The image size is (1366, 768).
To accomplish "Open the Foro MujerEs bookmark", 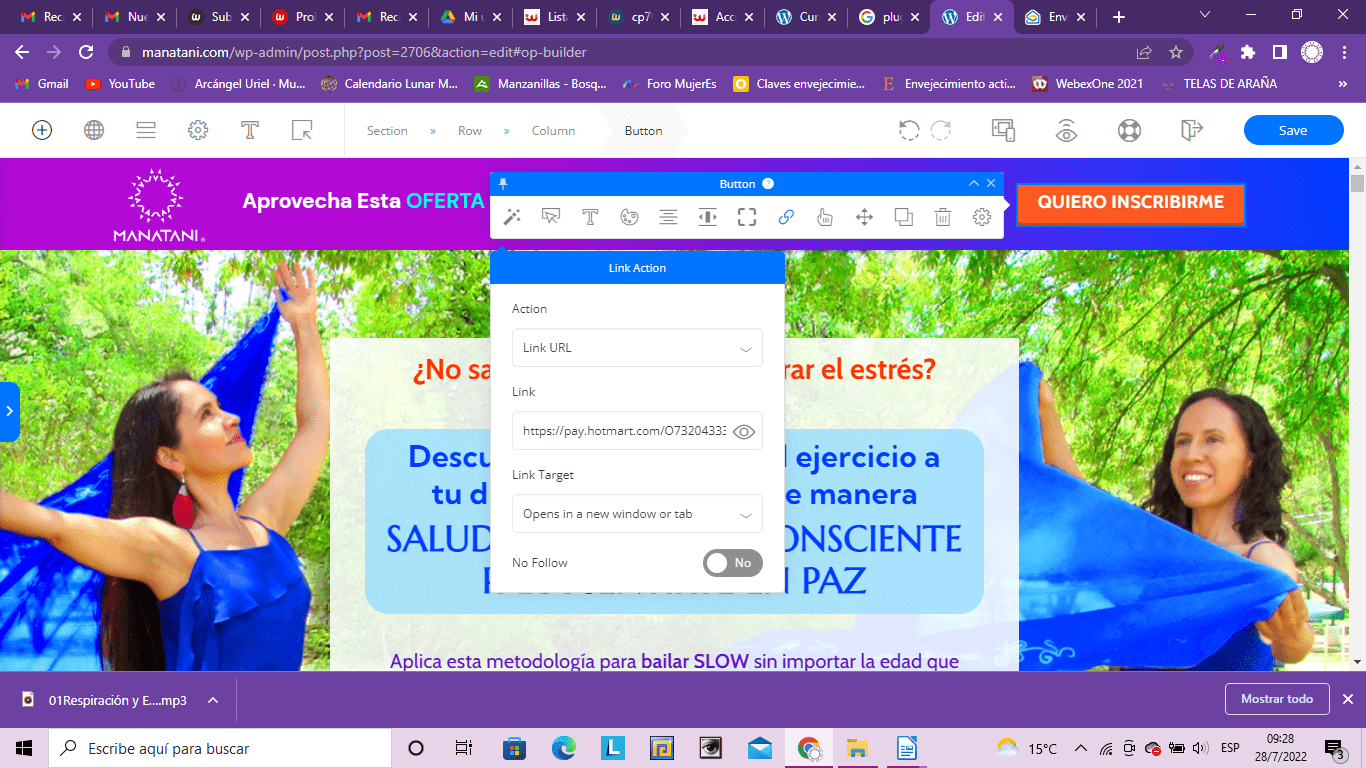I will pos(669,84).
